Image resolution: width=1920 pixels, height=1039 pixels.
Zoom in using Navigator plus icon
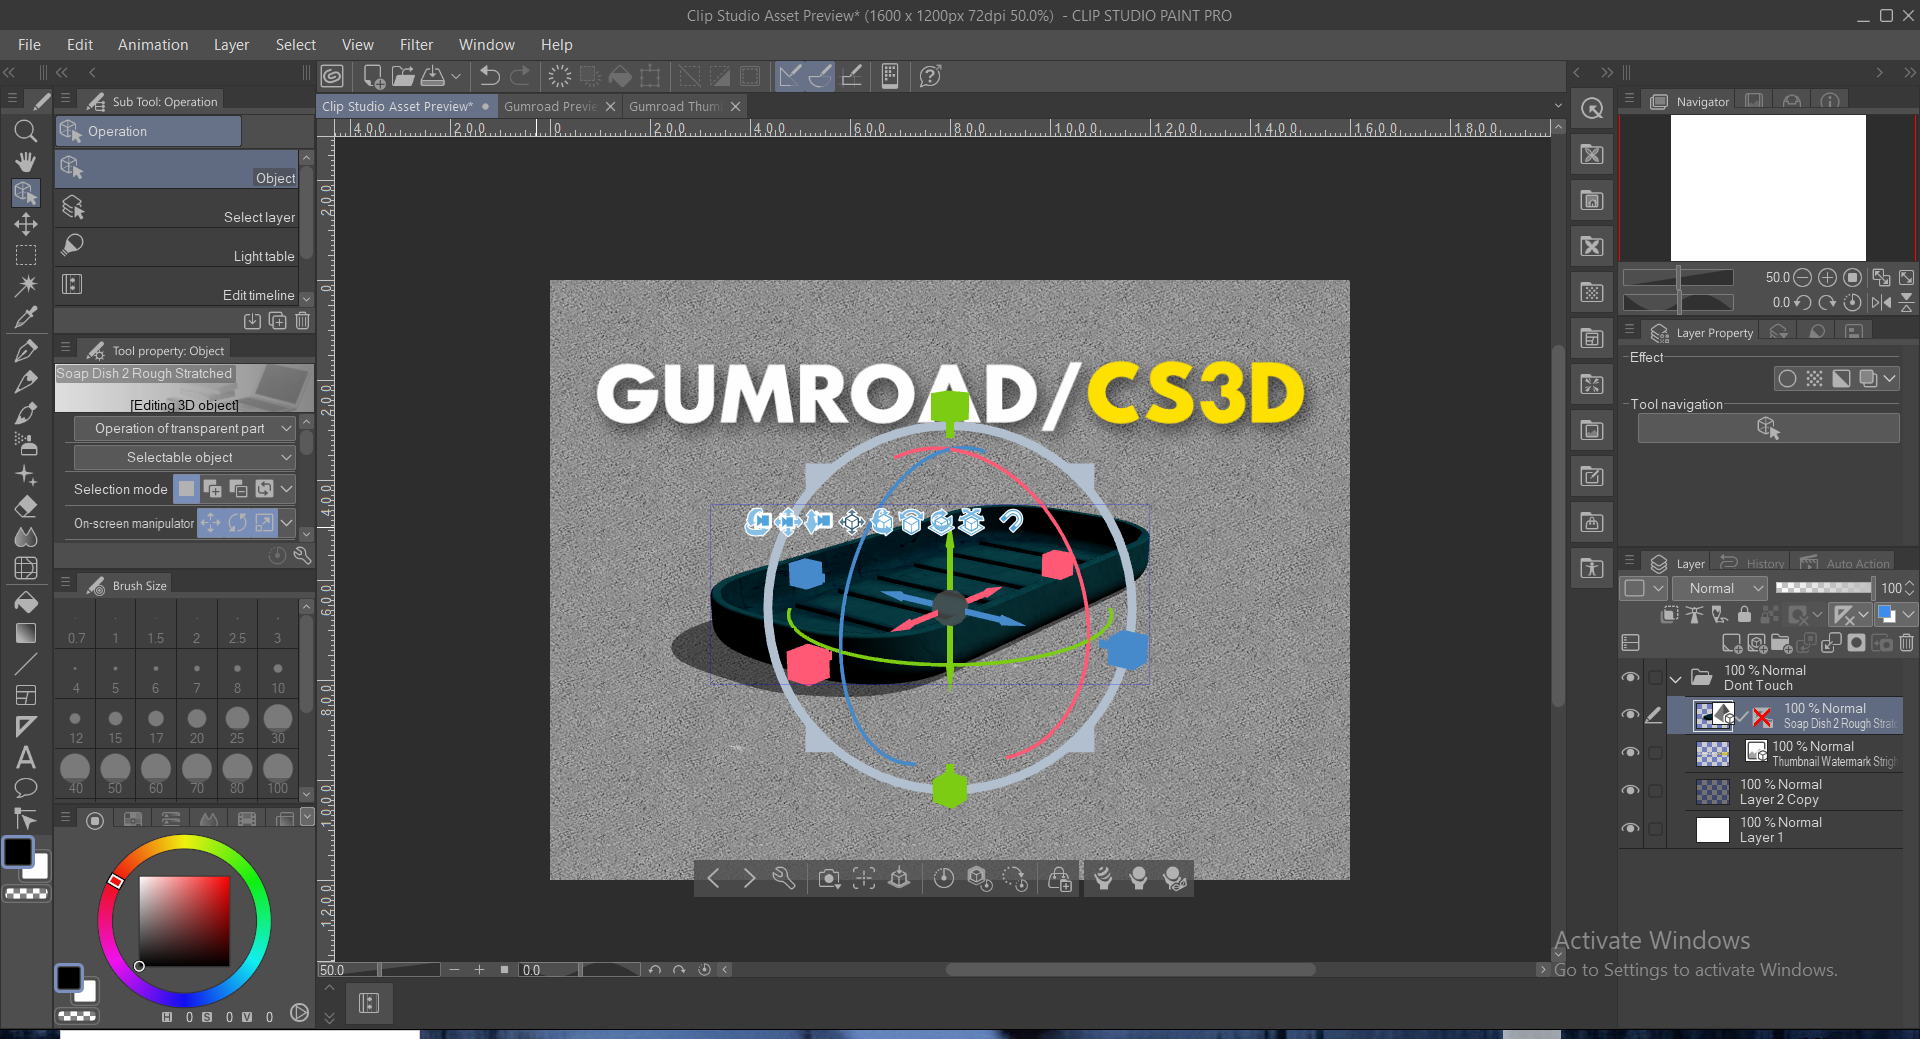coord(1827,277)
